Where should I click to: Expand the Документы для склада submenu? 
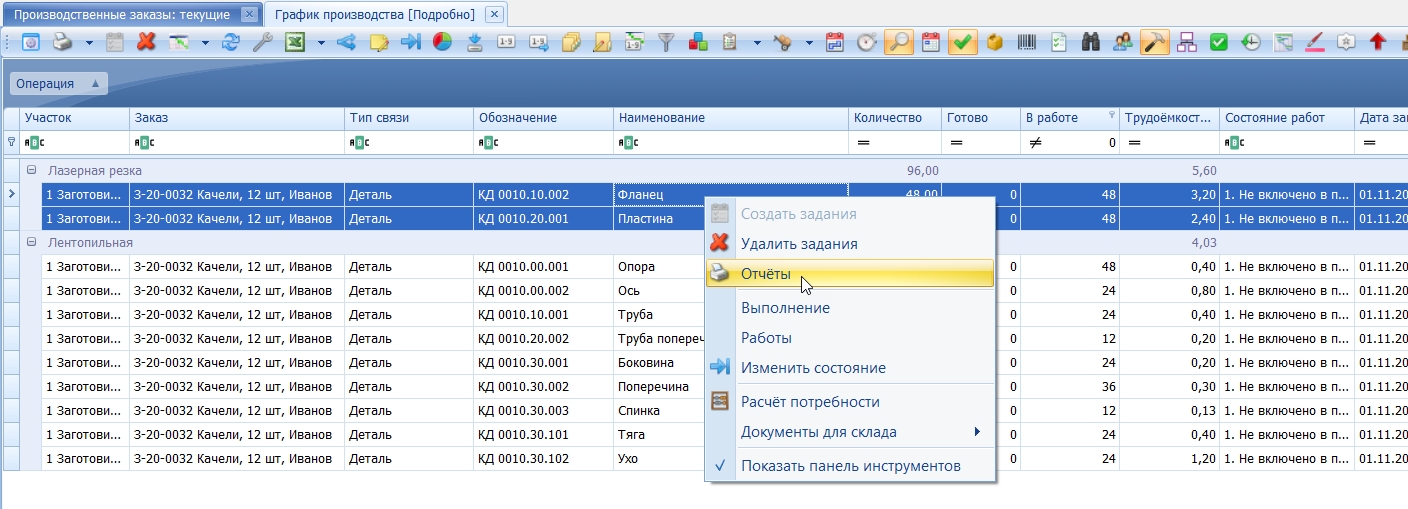click(x=849, y=432)
